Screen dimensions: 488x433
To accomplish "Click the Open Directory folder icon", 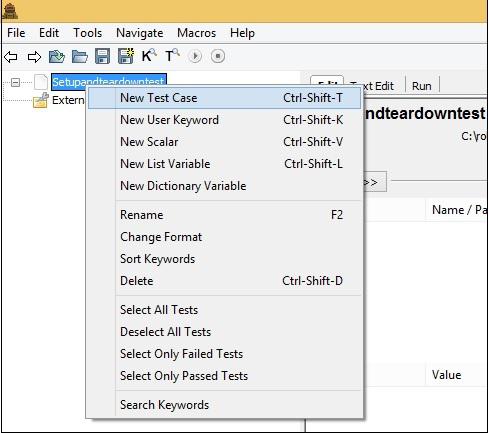I will tap(80, 56).
